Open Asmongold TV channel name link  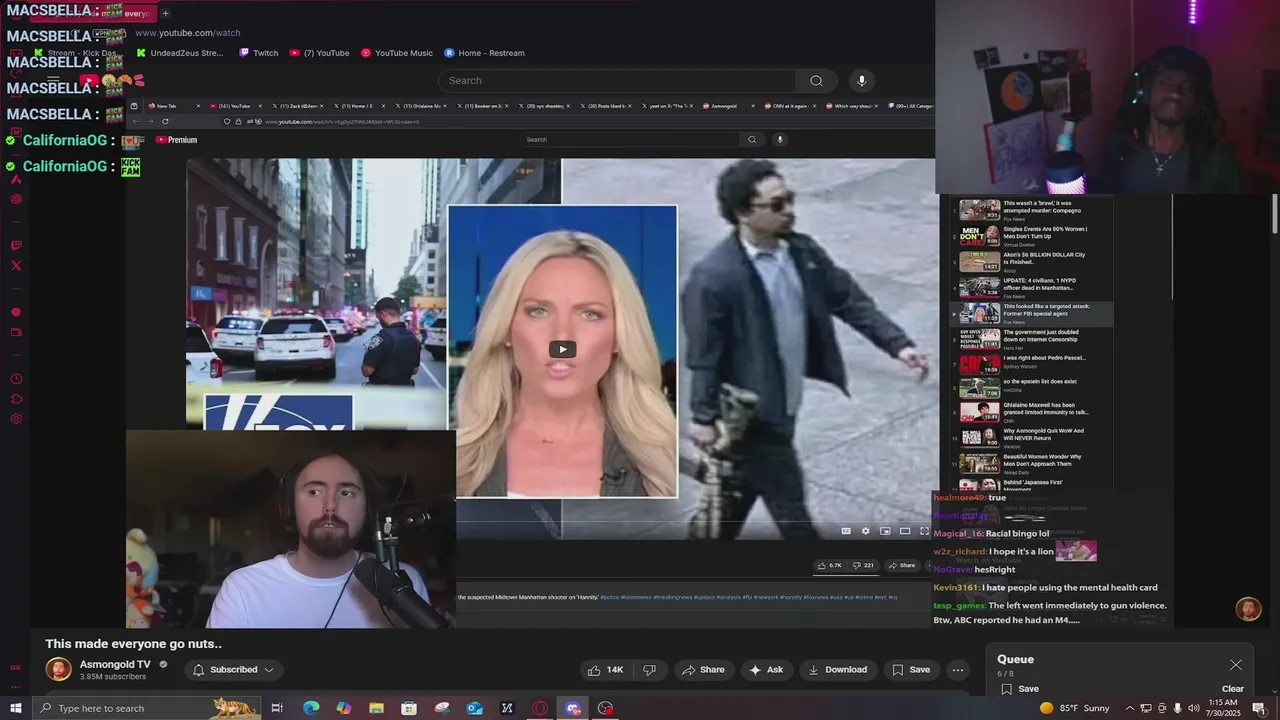[115, 665]
